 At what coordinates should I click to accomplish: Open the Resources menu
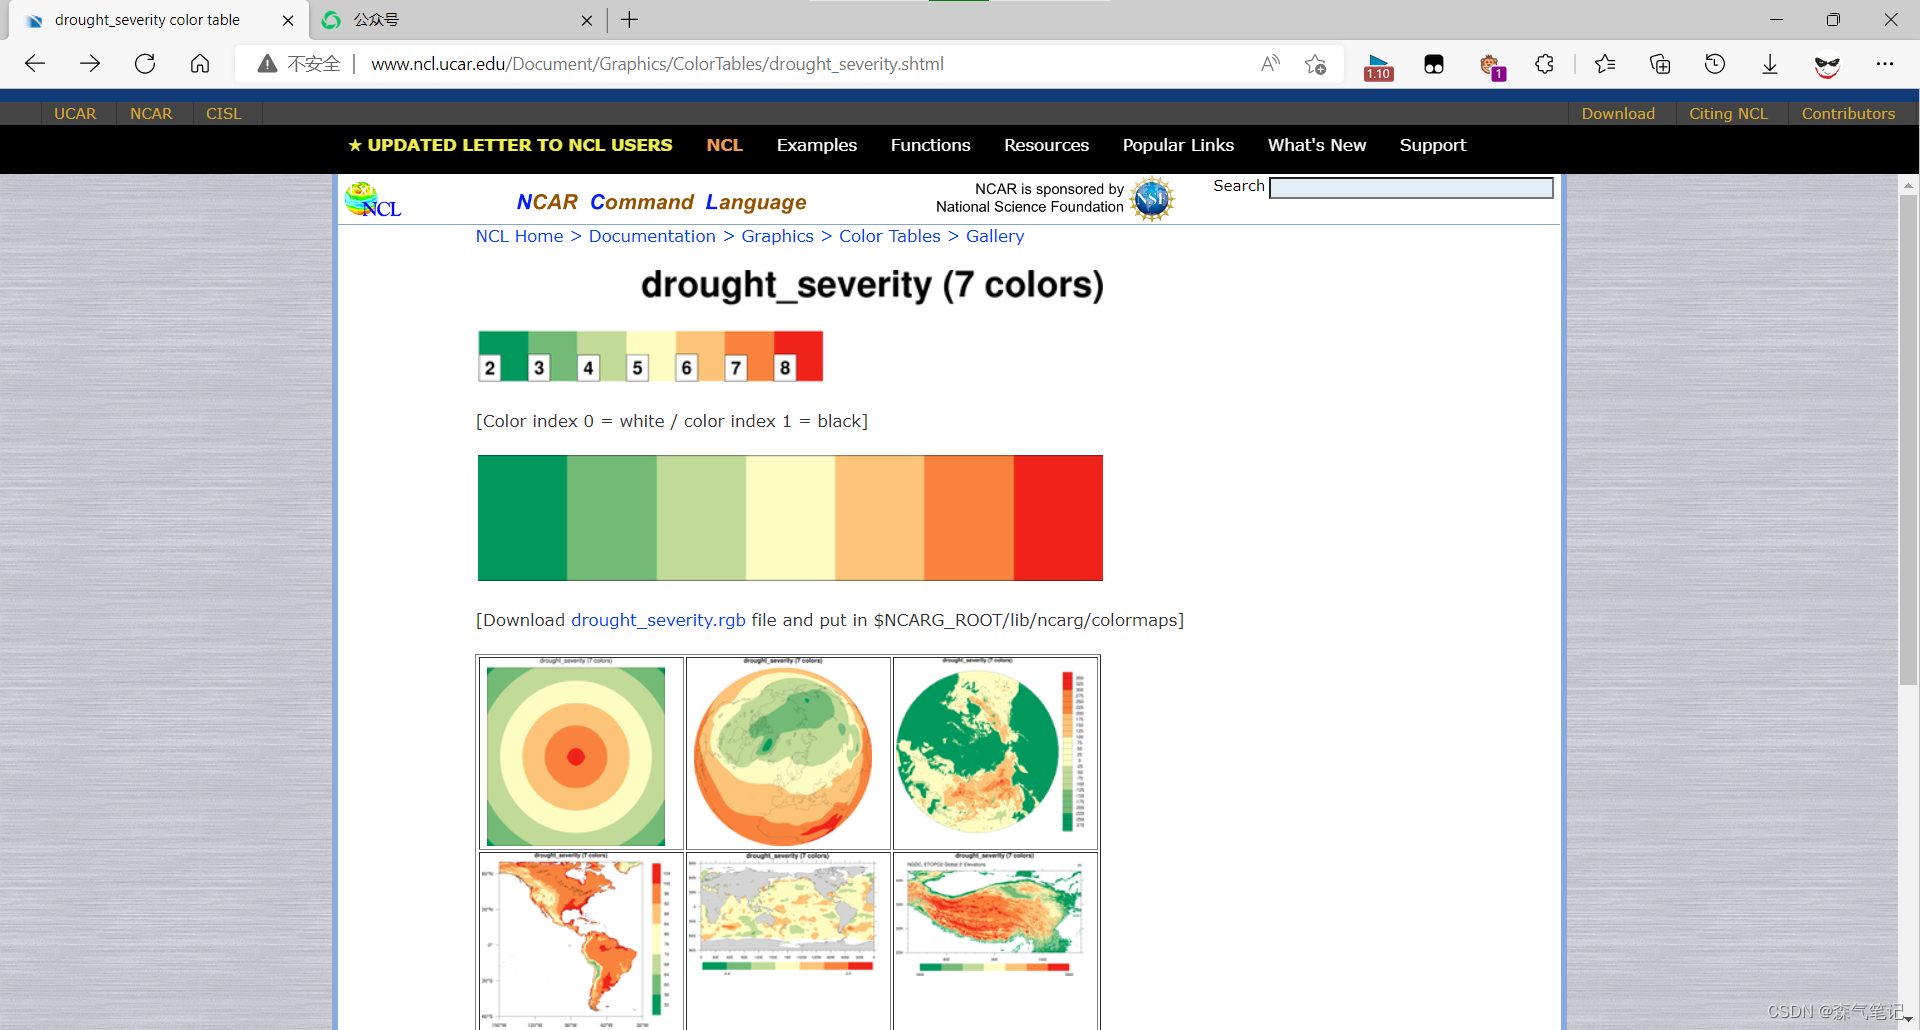coord(1046,145)
